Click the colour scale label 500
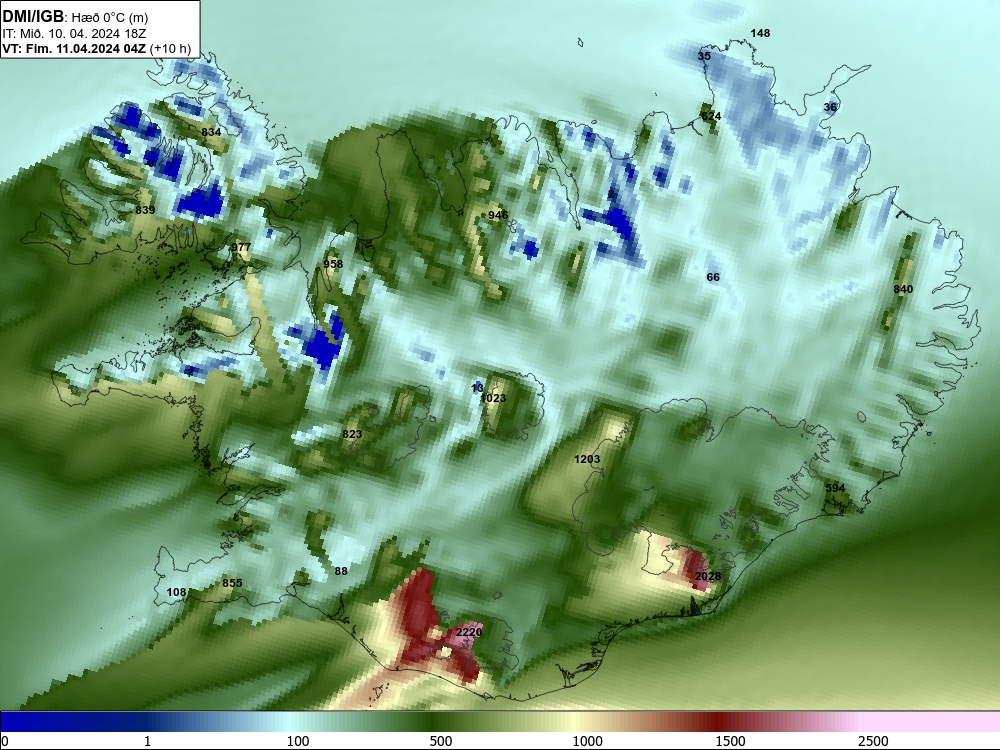 441,741
